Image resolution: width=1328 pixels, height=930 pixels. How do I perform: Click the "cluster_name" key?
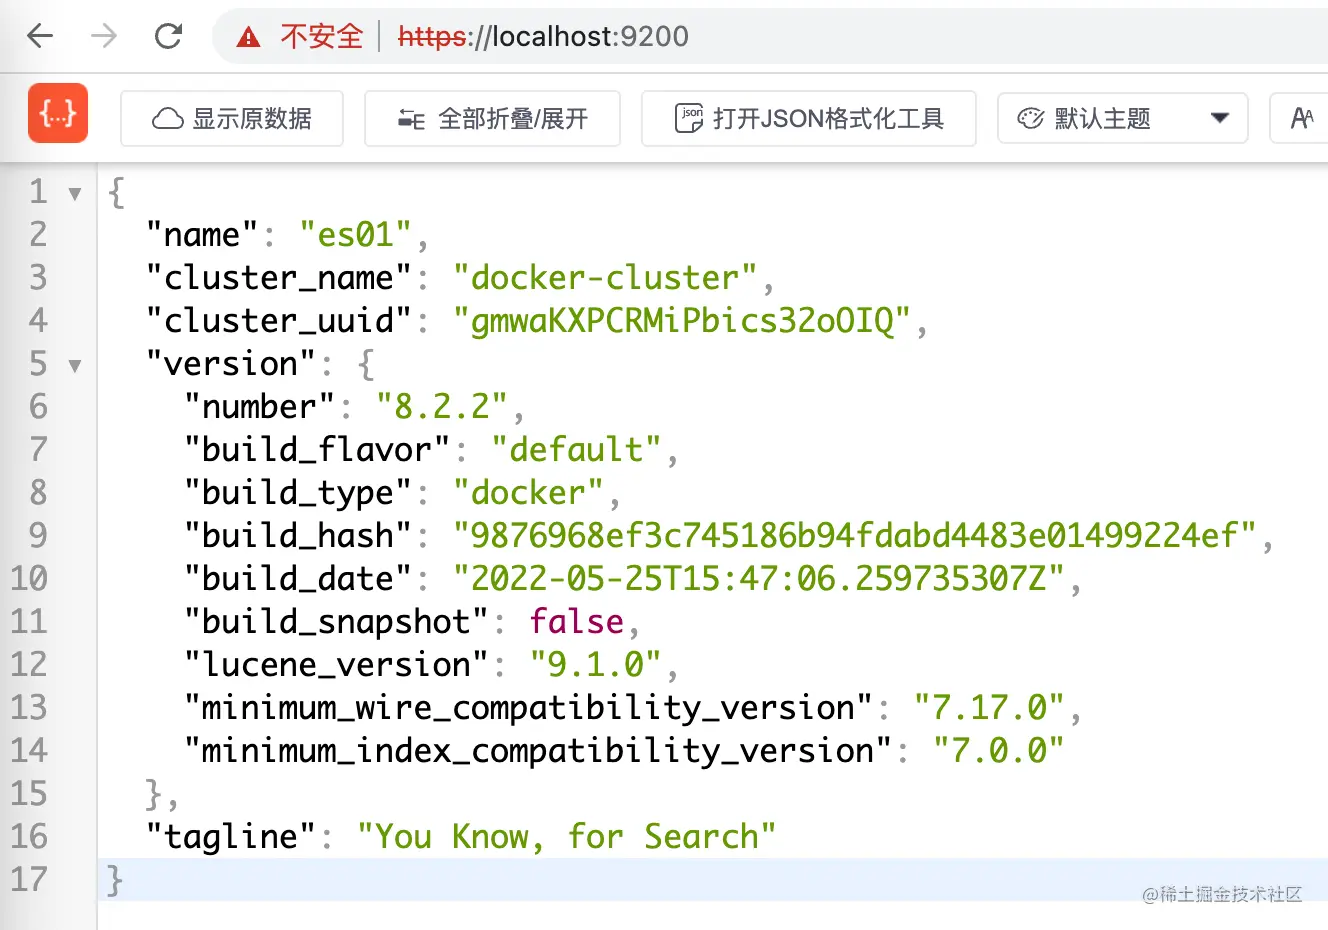click(x=279, y=278)
